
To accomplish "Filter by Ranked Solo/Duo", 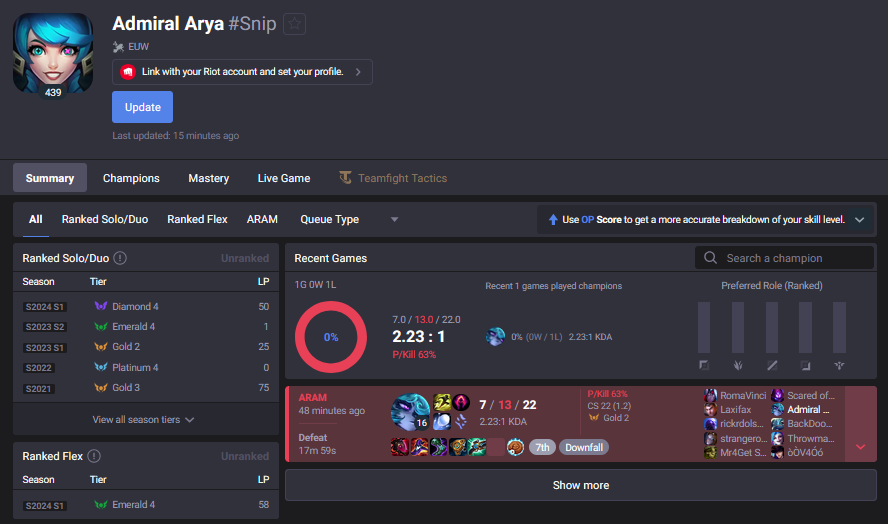I will 105,219.
